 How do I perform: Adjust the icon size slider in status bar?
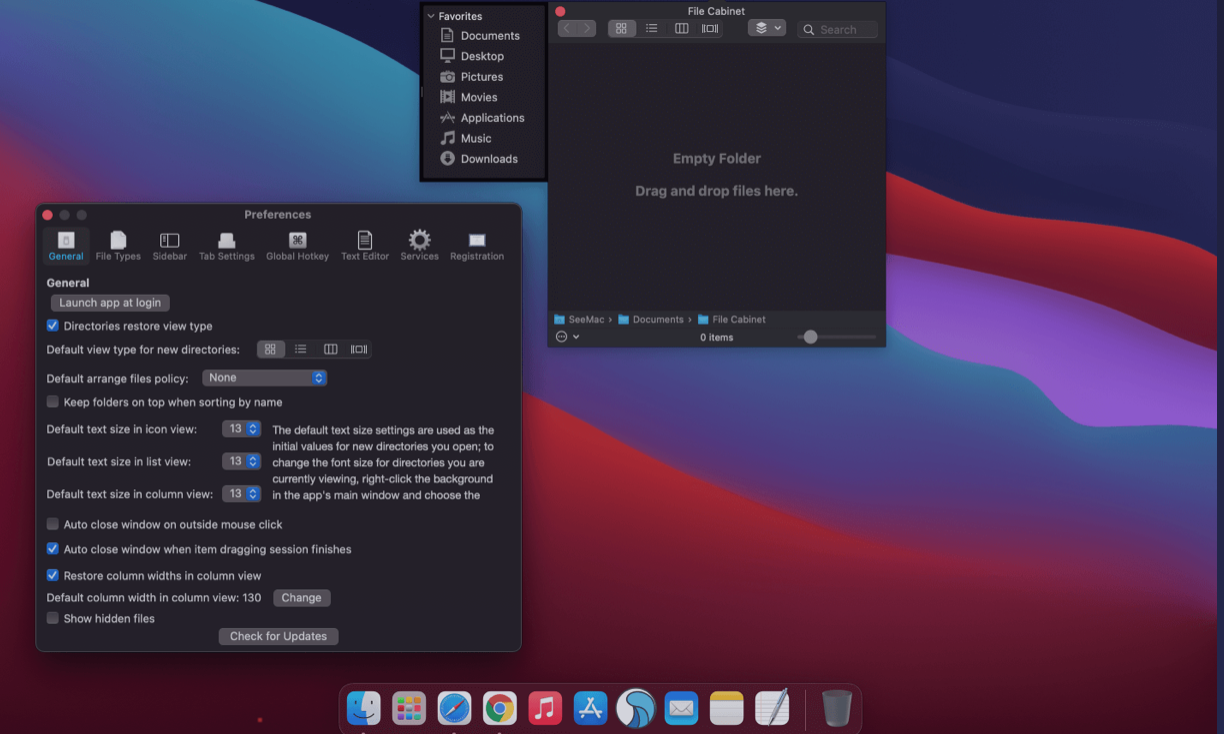tap(810, 336)
